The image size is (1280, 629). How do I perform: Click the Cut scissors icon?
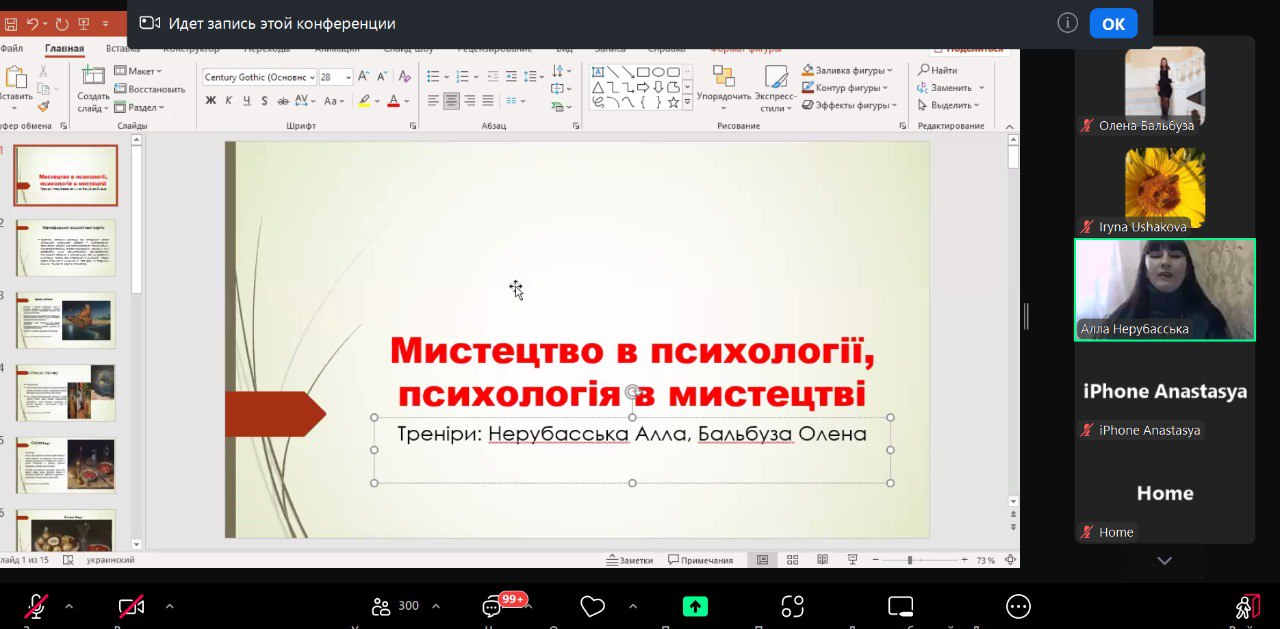point(44,71)
